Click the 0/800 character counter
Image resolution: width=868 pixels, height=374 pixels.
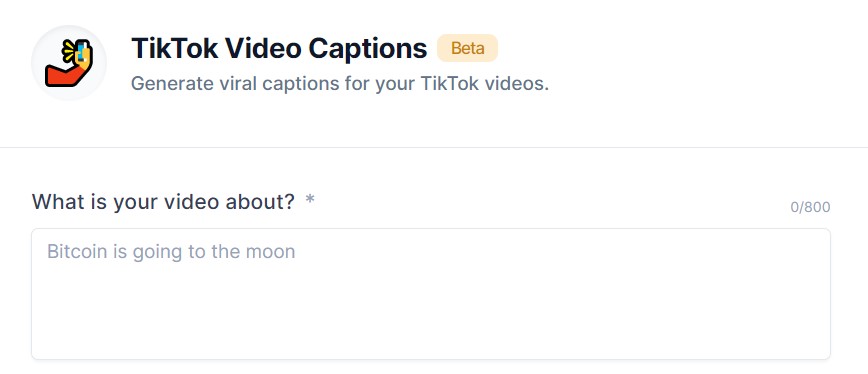click(x=810, y=207)
